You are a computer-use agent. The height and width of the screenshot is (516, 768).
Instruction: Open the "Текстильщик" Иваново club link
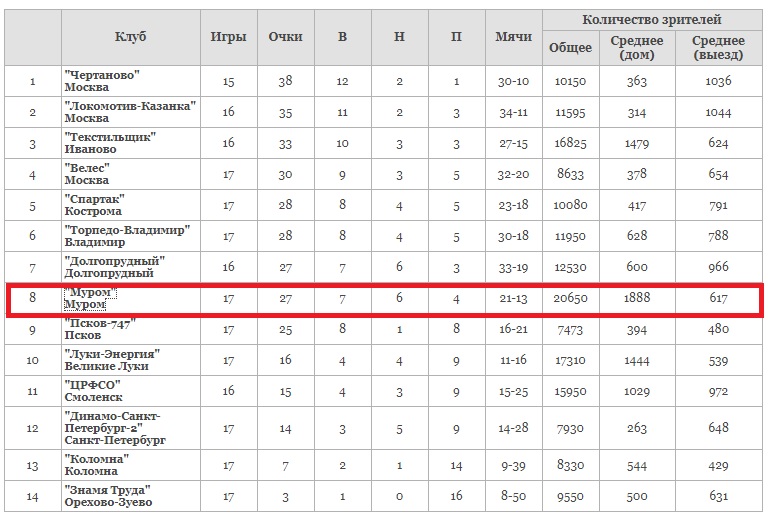pos(110,143)
